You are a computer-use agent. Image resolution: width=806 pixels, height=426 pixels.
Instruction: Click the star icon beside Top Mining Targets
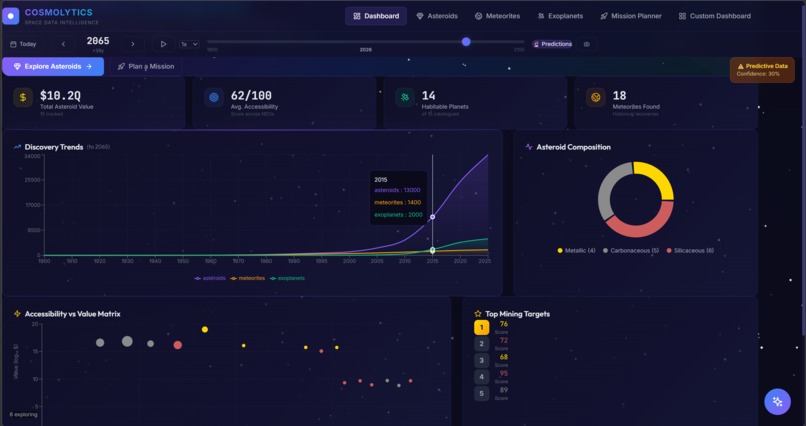pos(478,314)
